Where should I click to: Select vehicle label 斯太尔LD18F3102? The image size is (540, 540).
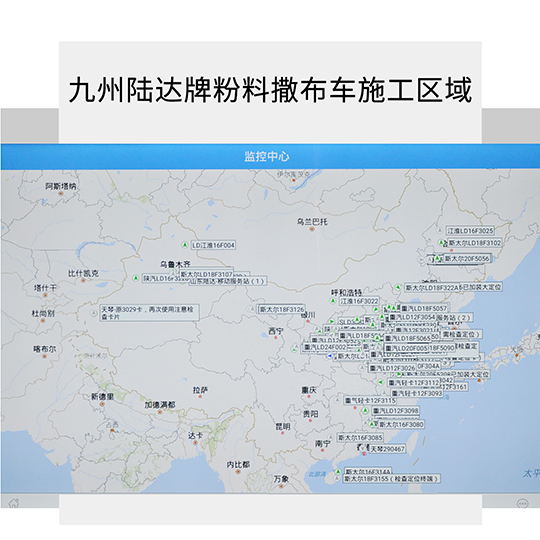coord(474,243)
